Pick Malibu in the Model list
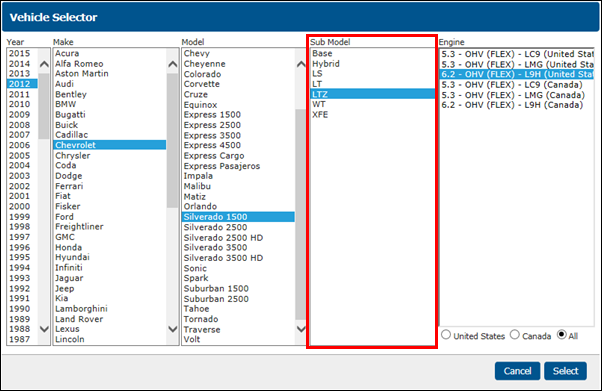The image size is (602, 391). [x=238, y=186]
